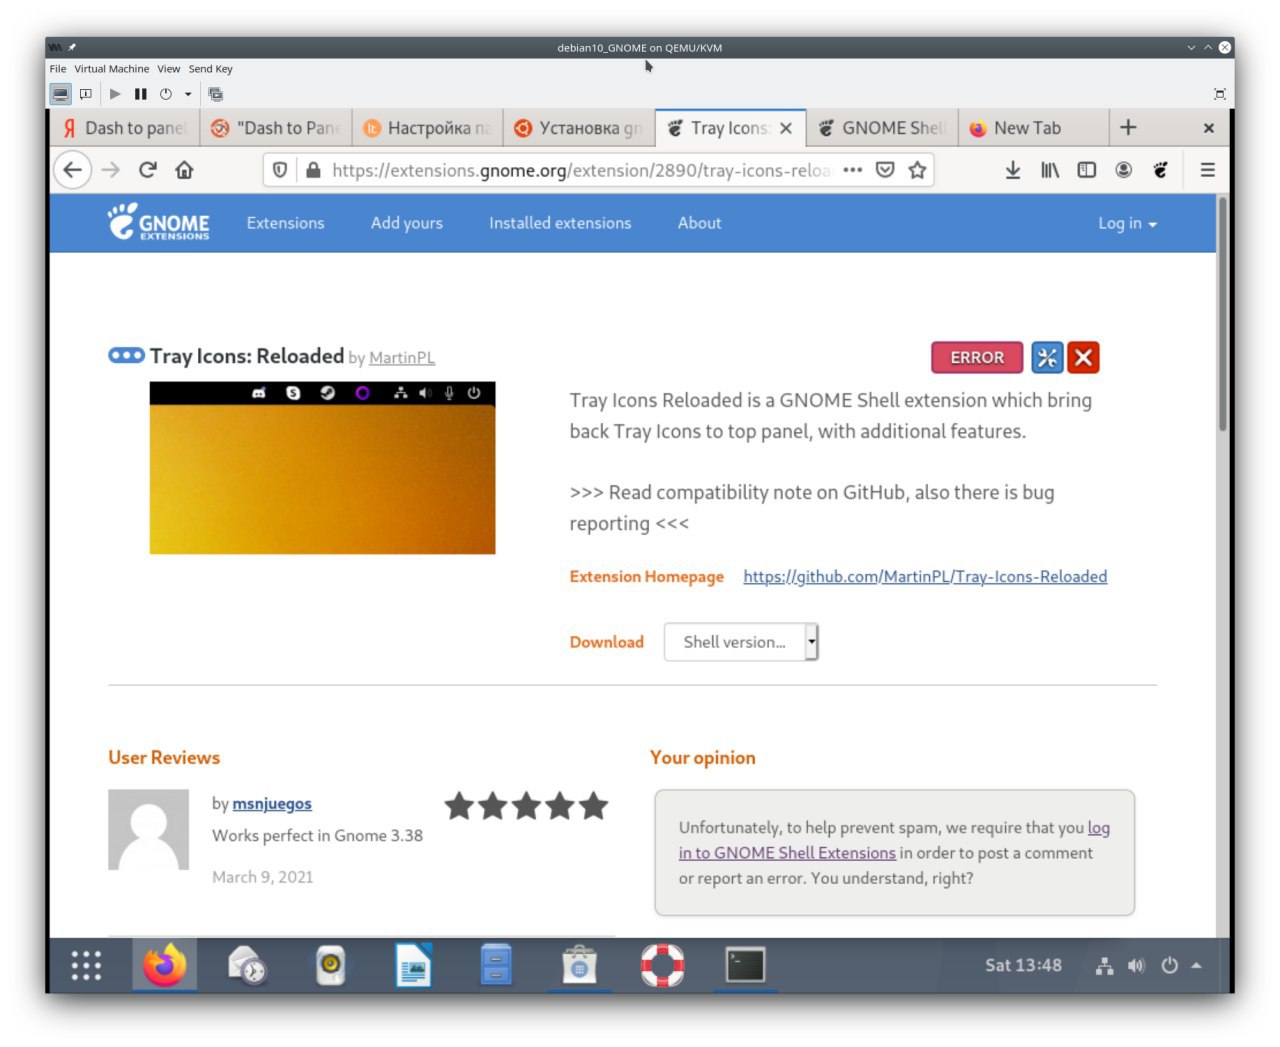Expand the Log in dropdown
The height and width of the screenshot is (1047, 1280).
coord(1127,224)
